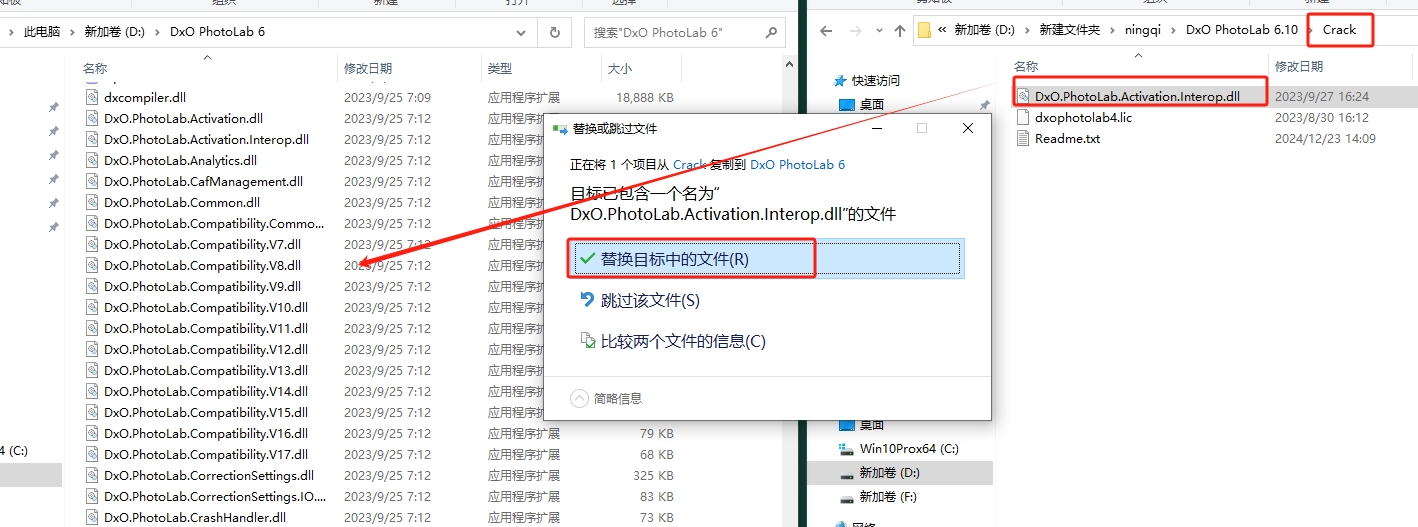Select DxO.PhotoLab.Activation.Interop.dll in Crack window

click(x=1137, y=97)
